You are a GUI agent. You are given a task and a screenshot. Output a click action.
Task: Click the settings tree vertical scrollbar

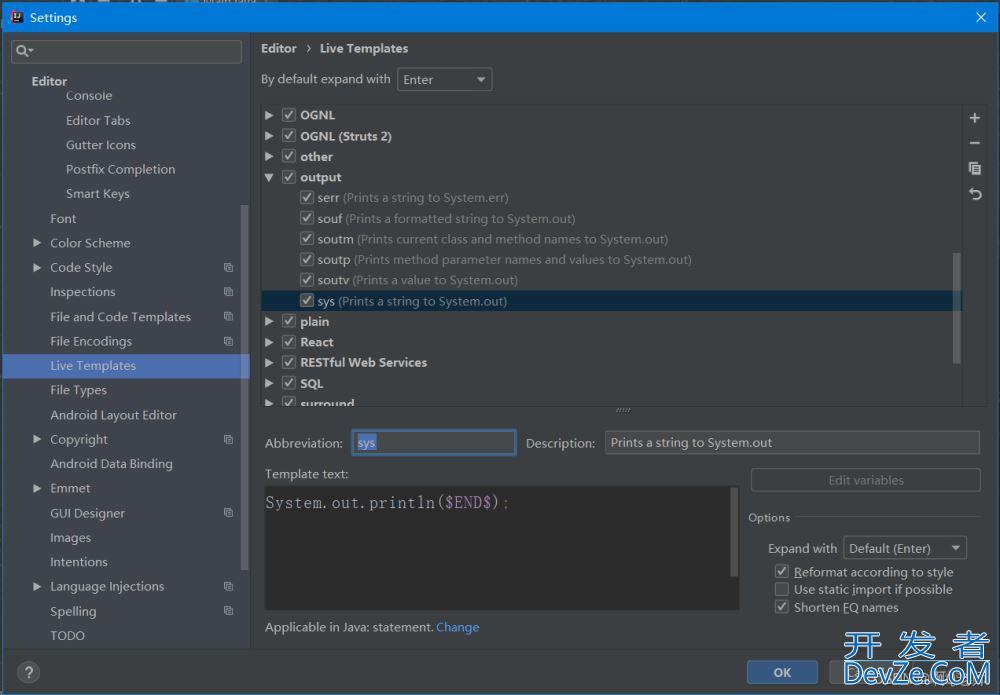click(244, 388)
